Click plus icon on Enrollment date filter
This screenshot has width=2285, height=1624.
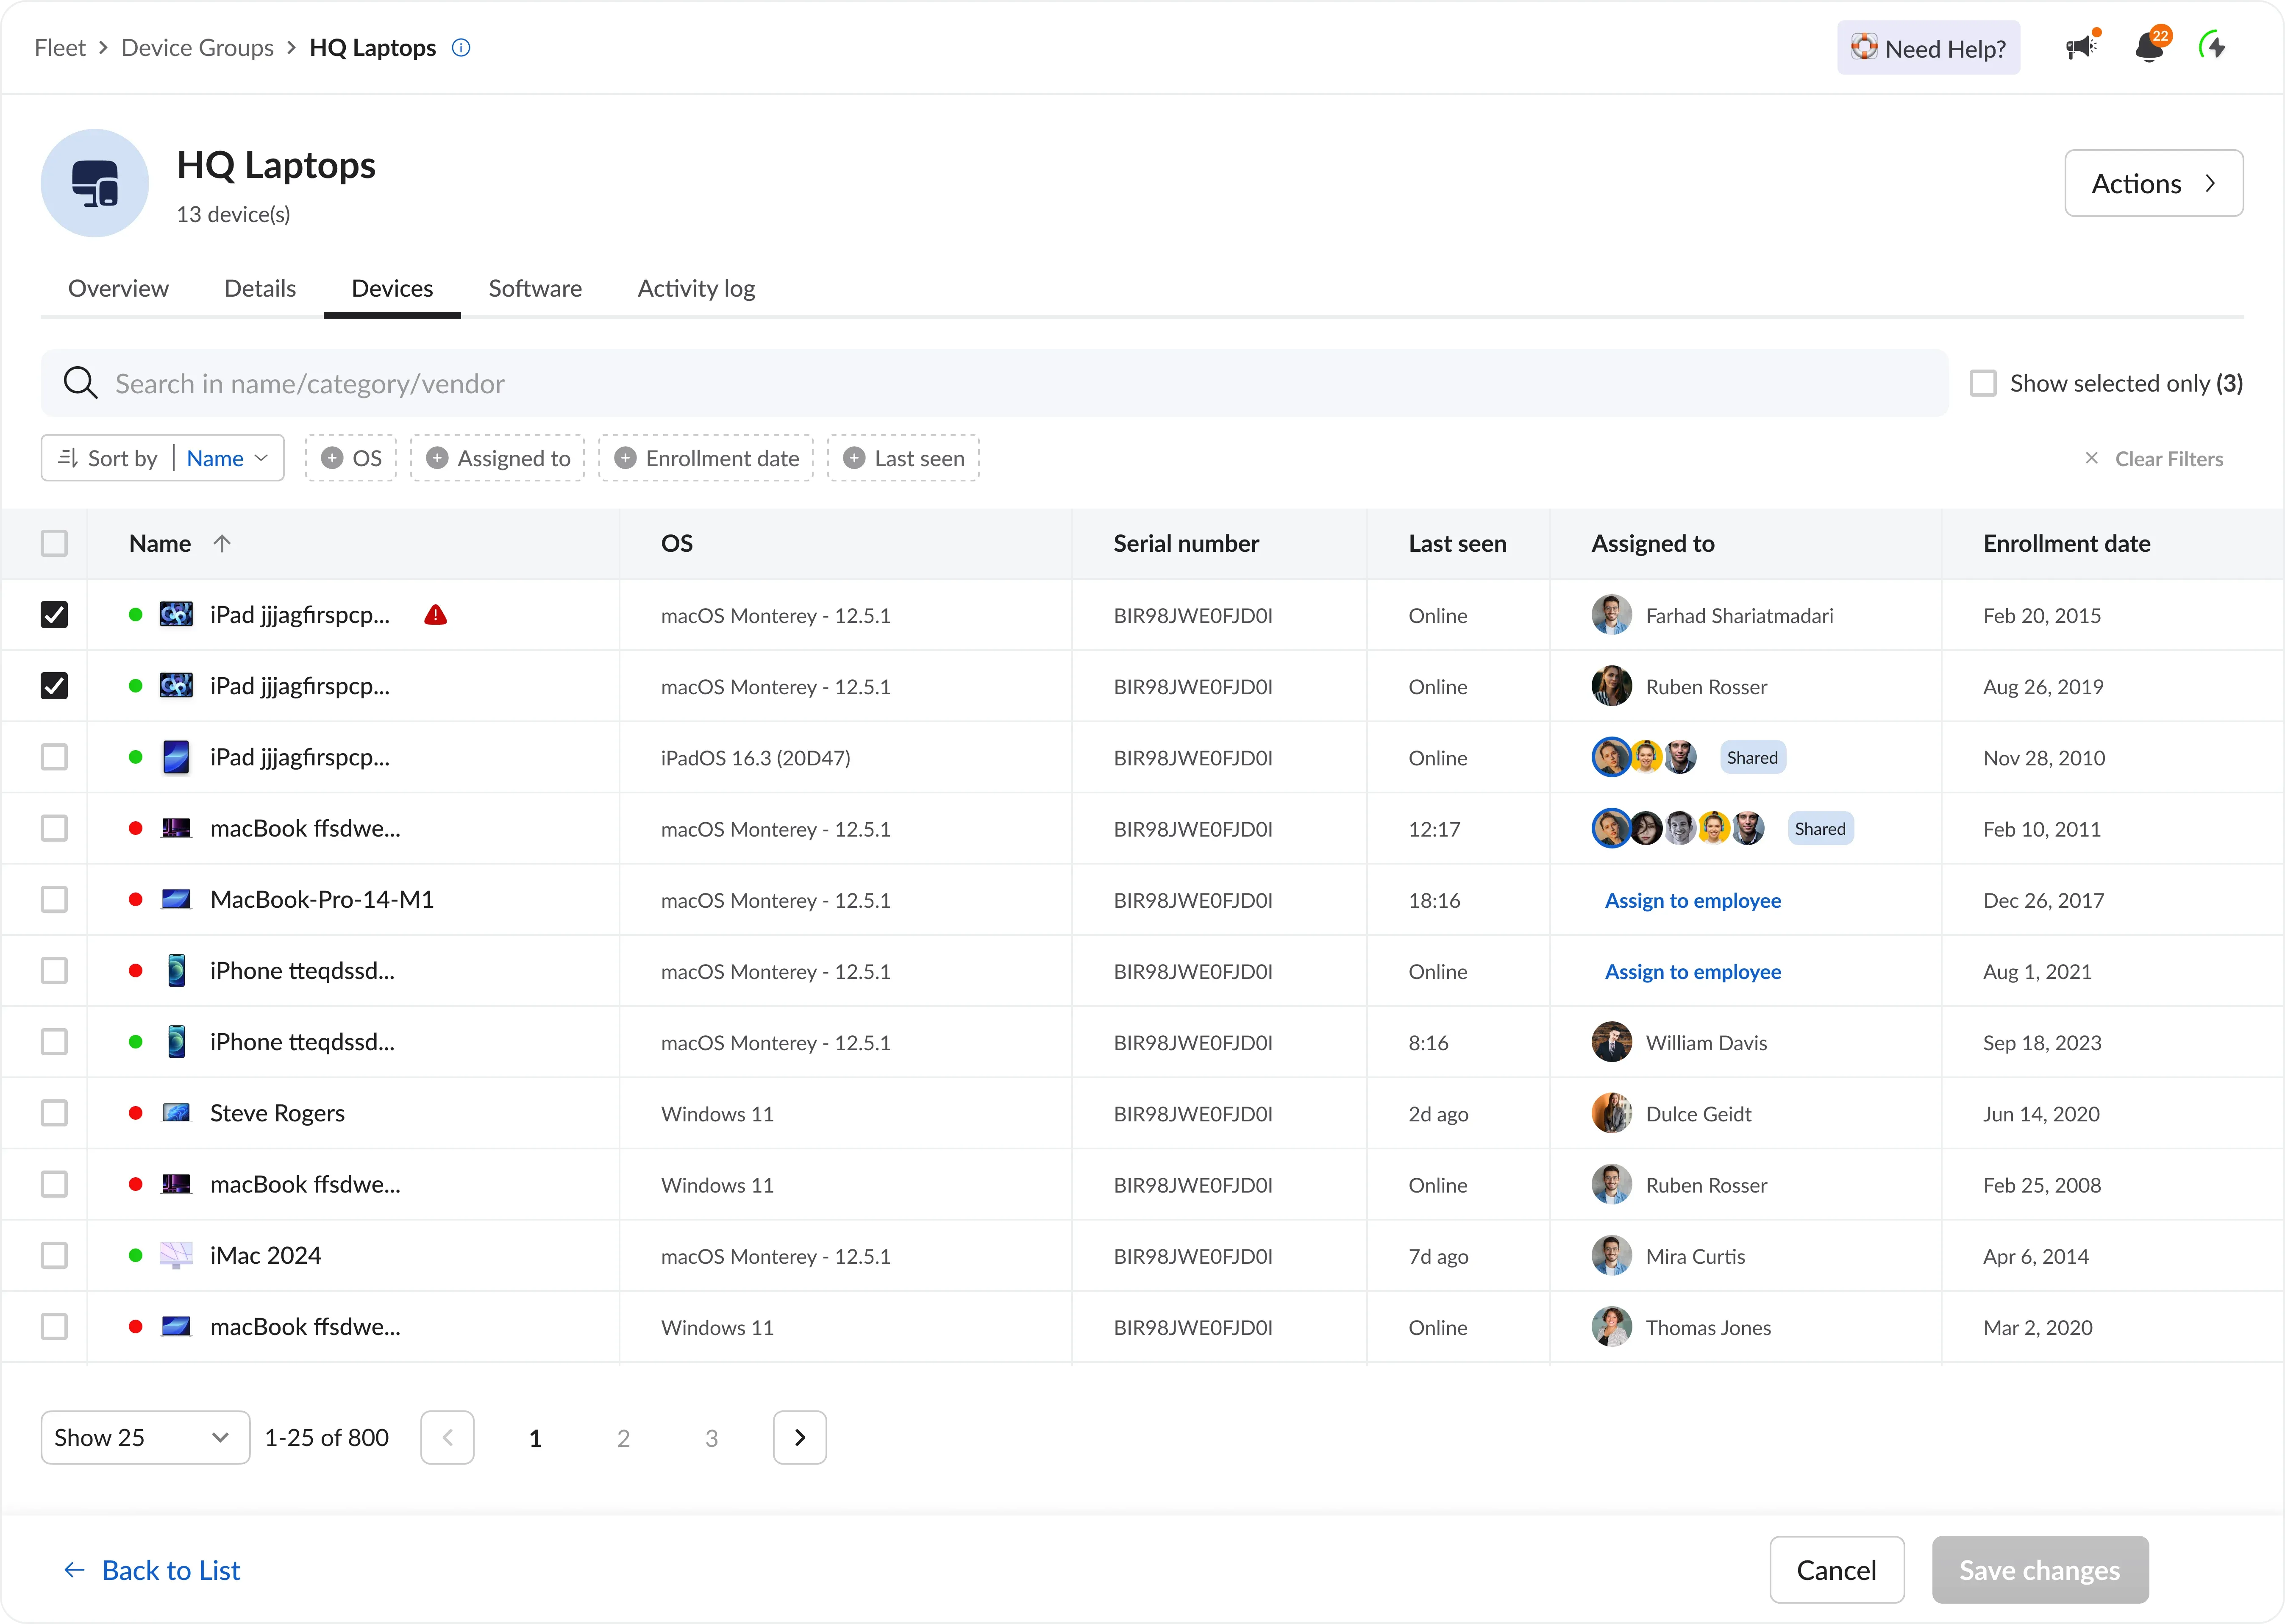pos(625,458)
